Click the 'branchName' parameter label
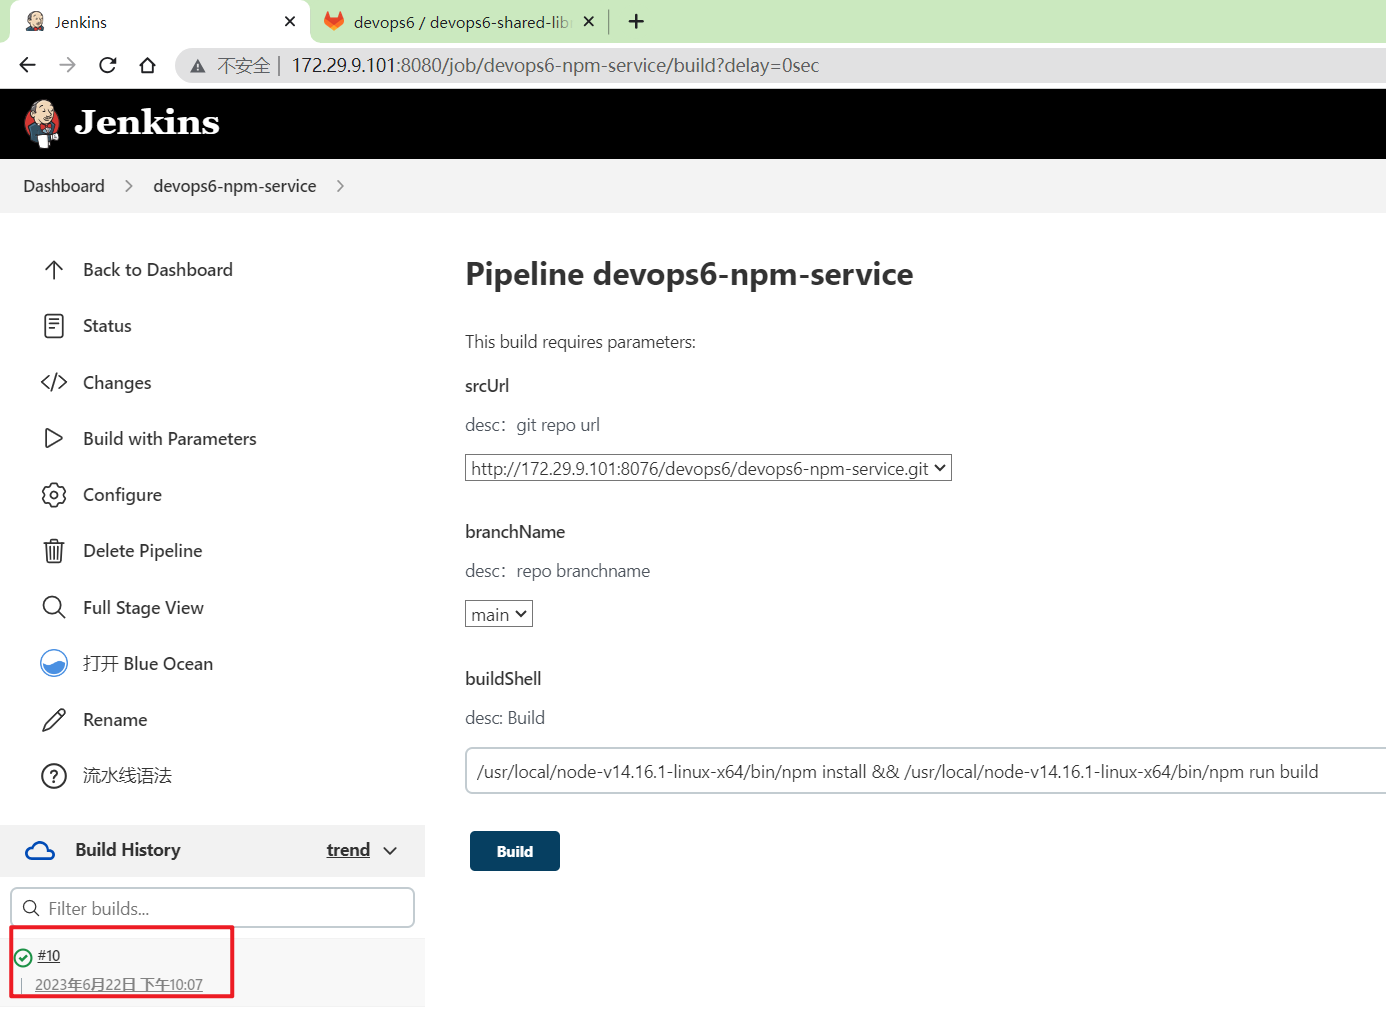1386x1011 pixels. pyautogui.click(x=515, y=532)
